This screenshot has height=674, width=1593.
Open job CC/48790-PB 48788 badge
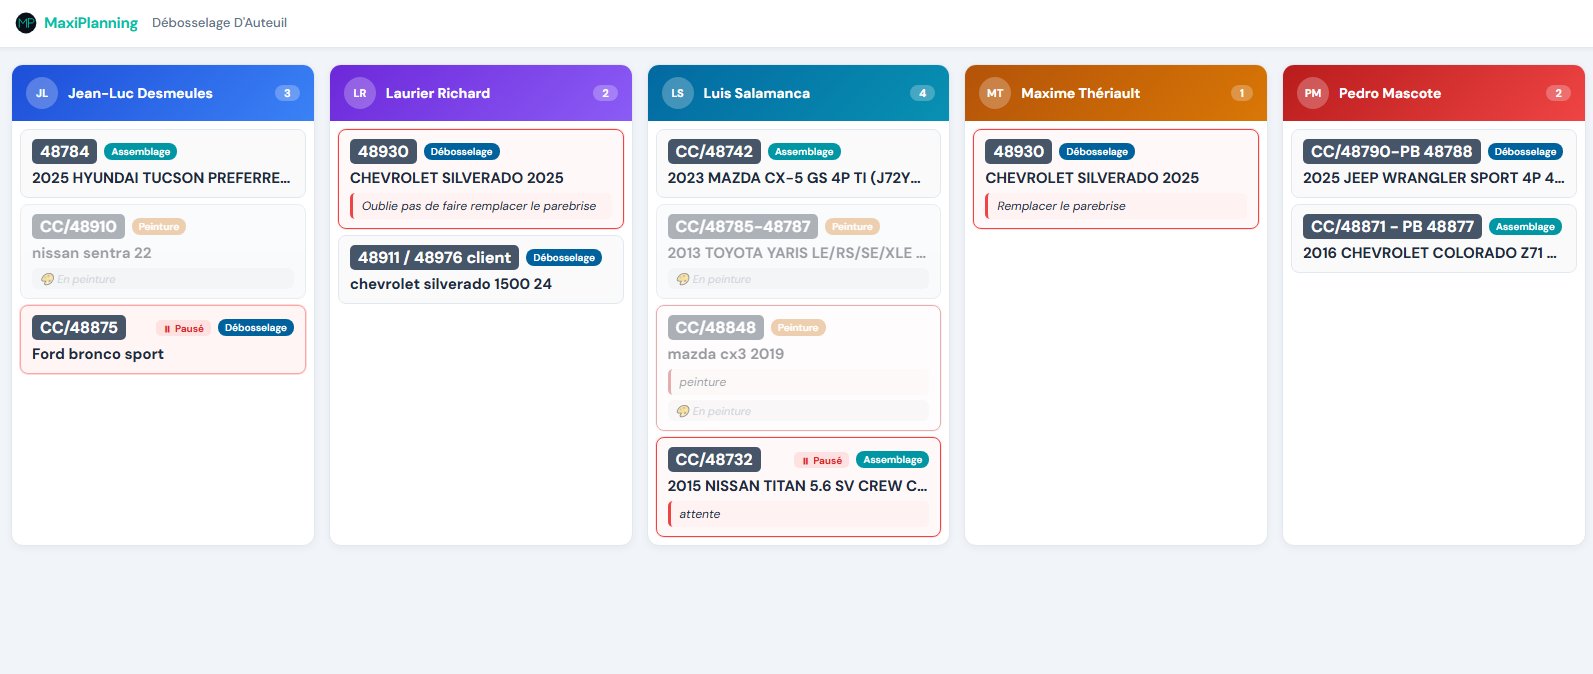(1392, 151)
